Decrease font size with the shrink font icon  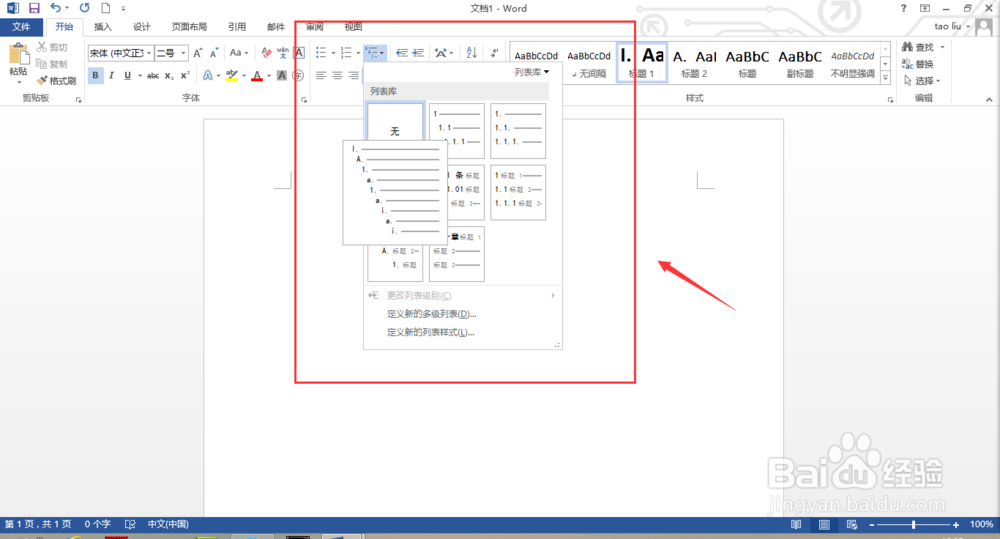[x=214, y=53]
